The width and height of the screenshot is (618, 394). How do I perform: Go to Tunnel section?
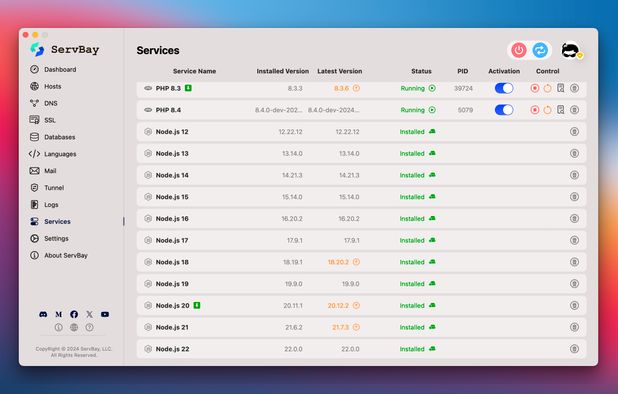coord(47,188)
